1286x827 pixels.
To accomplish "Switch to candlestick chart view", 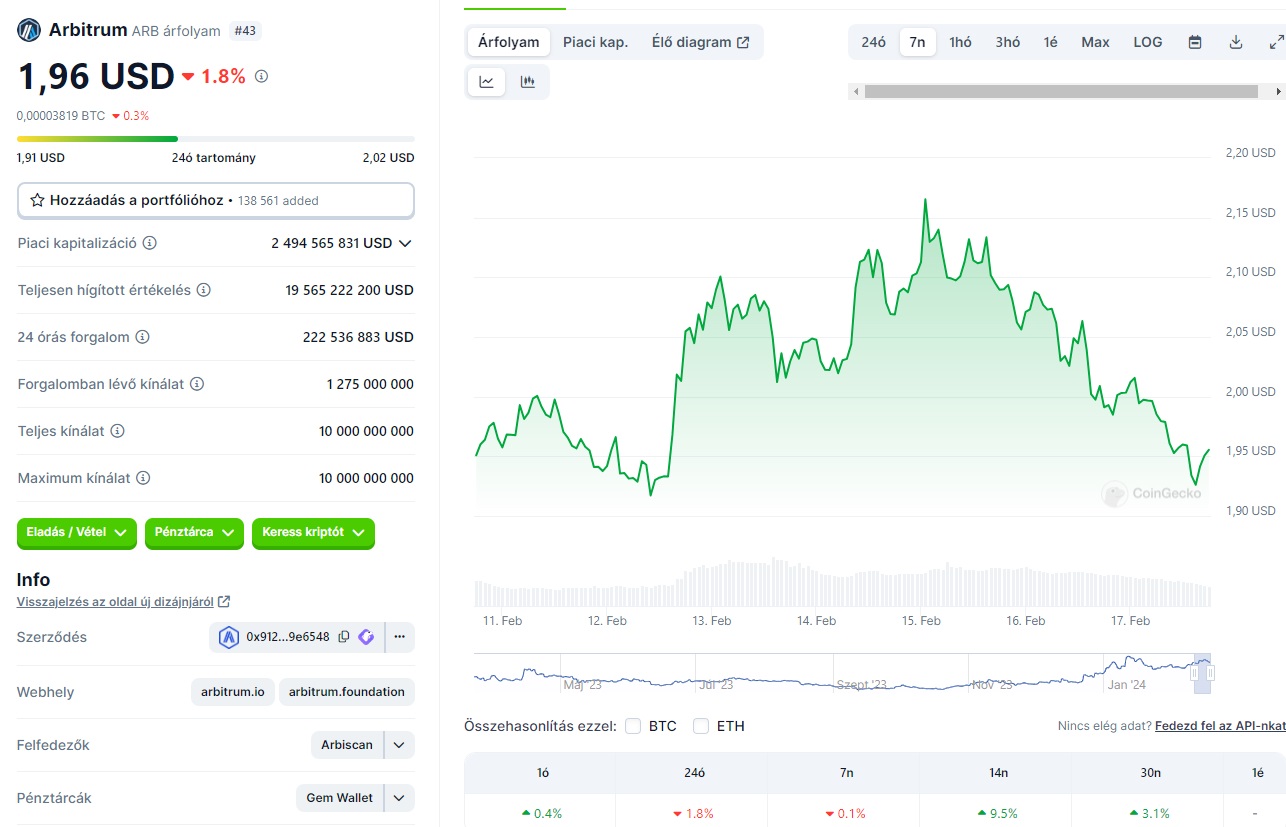I will (528, 82).
